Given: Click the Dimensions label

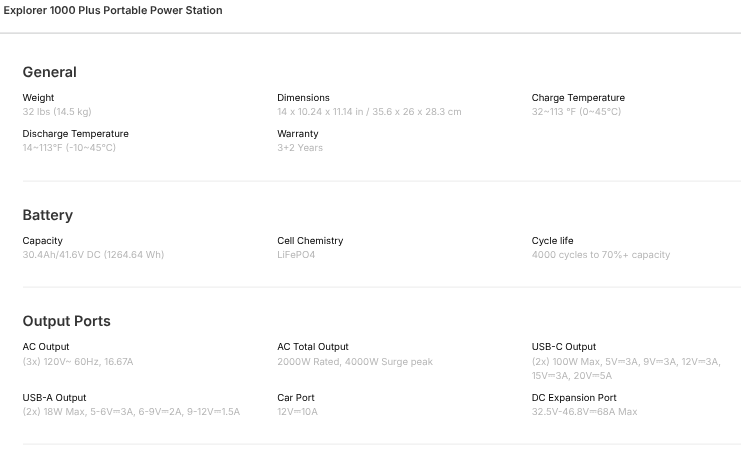Looking at the screenshot, I should [303, 98].
